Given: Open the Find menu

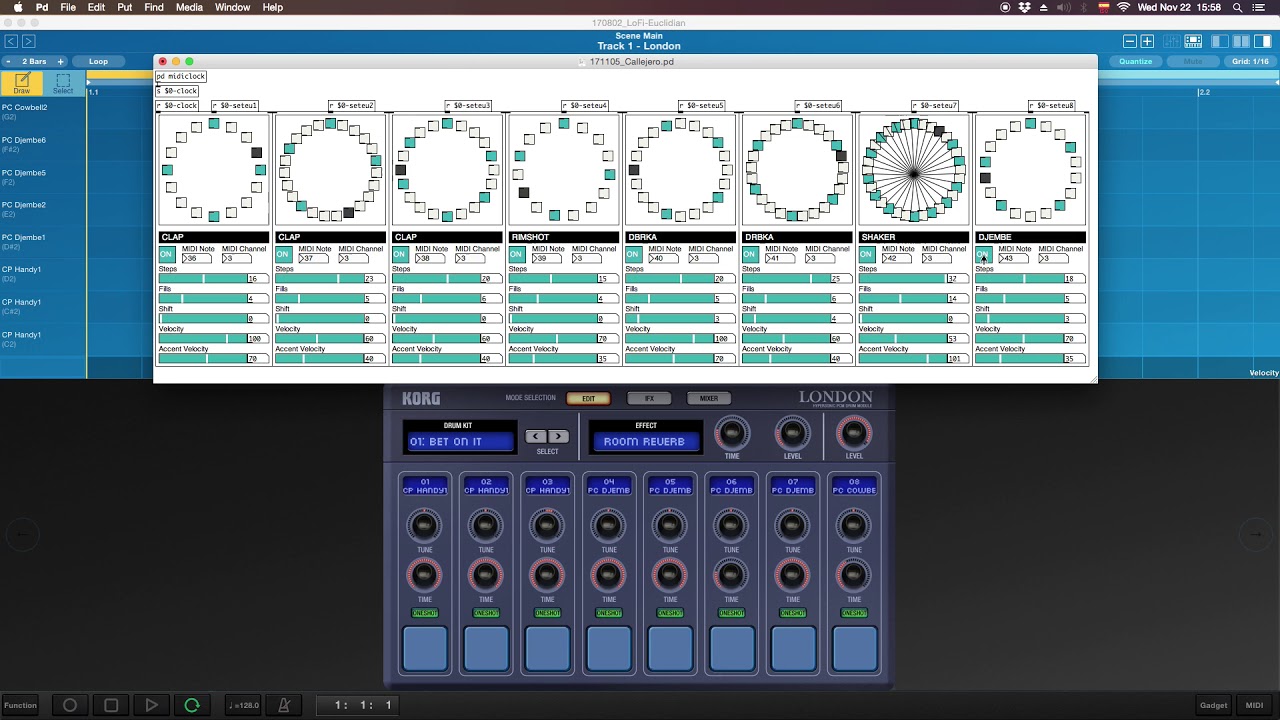Looking at the screenshot, I should tap(154, 7).
